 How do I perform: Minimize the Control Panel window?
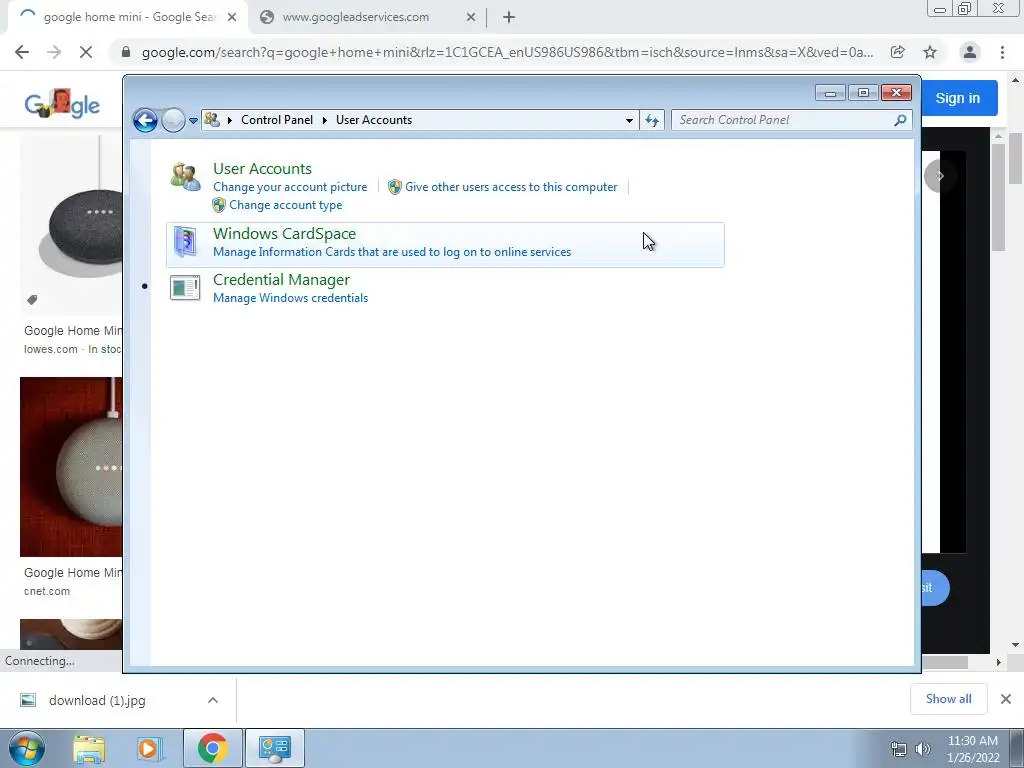830,93
